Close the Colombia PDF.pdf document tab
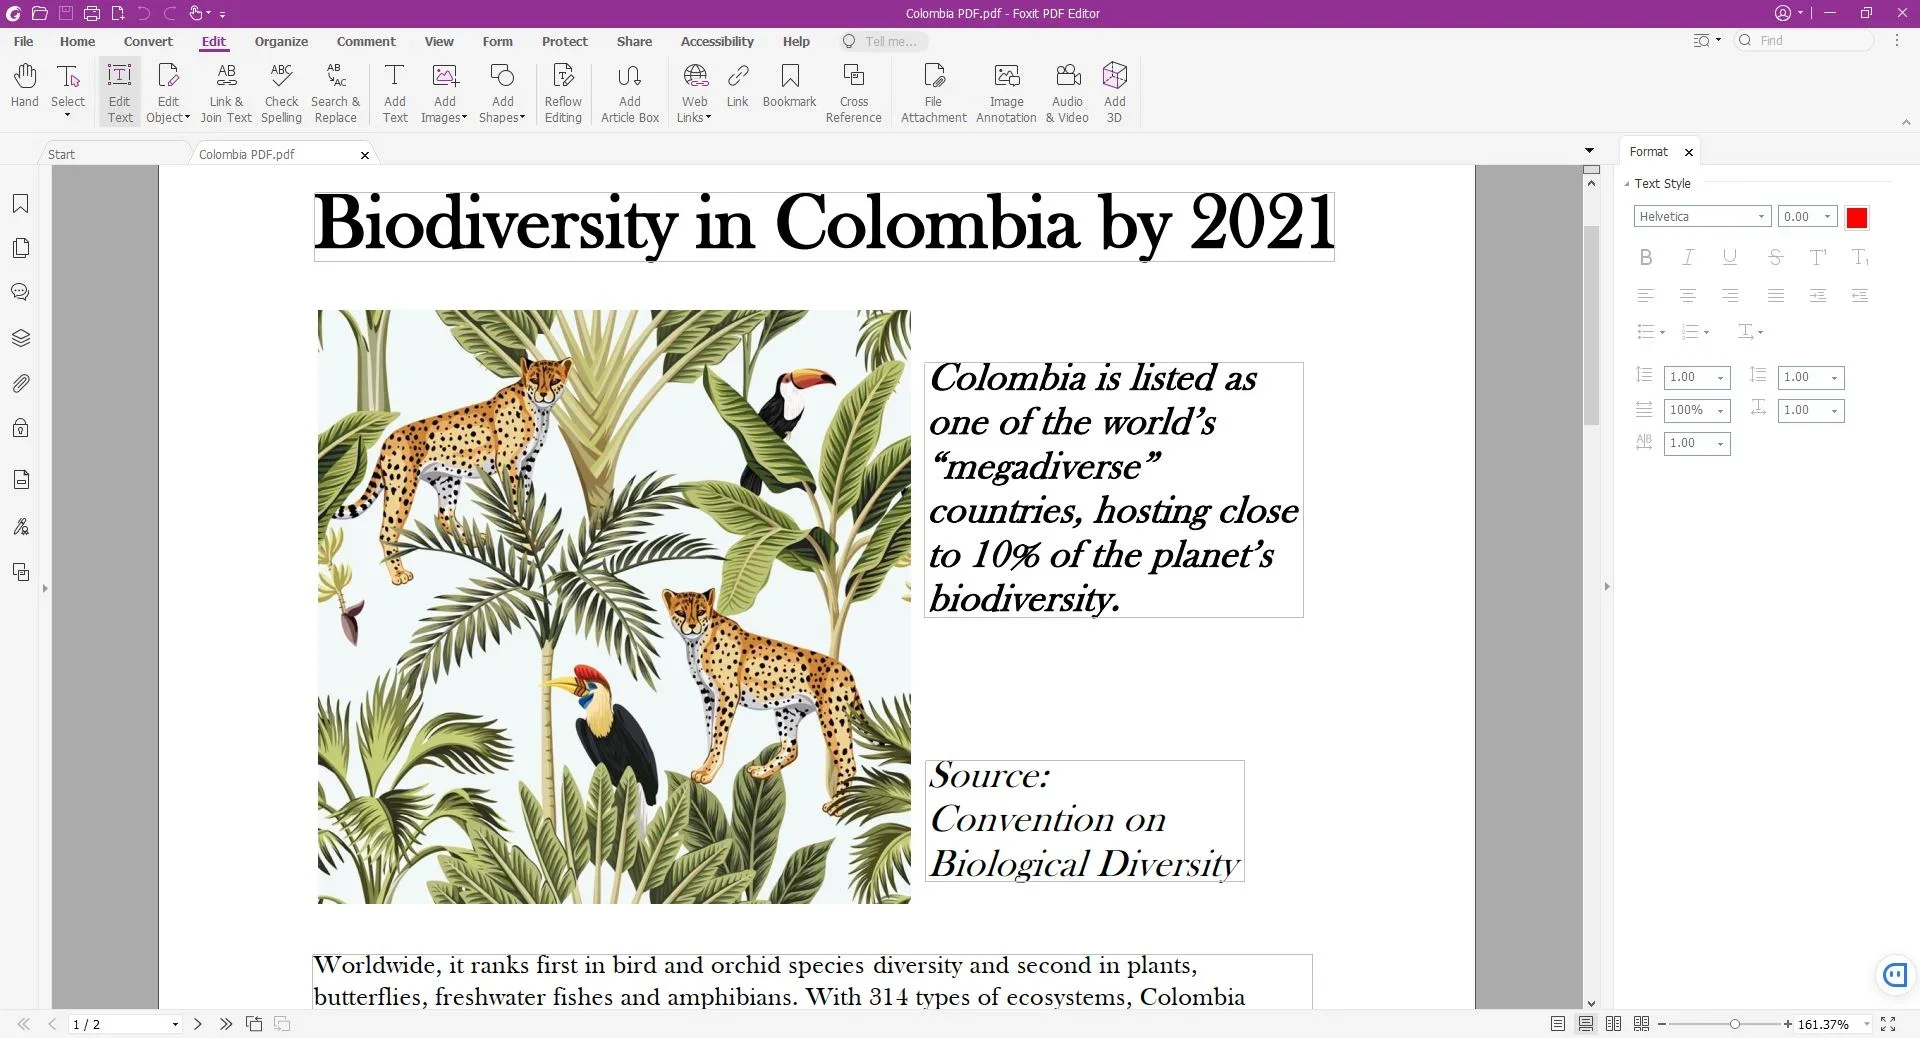 364,155
